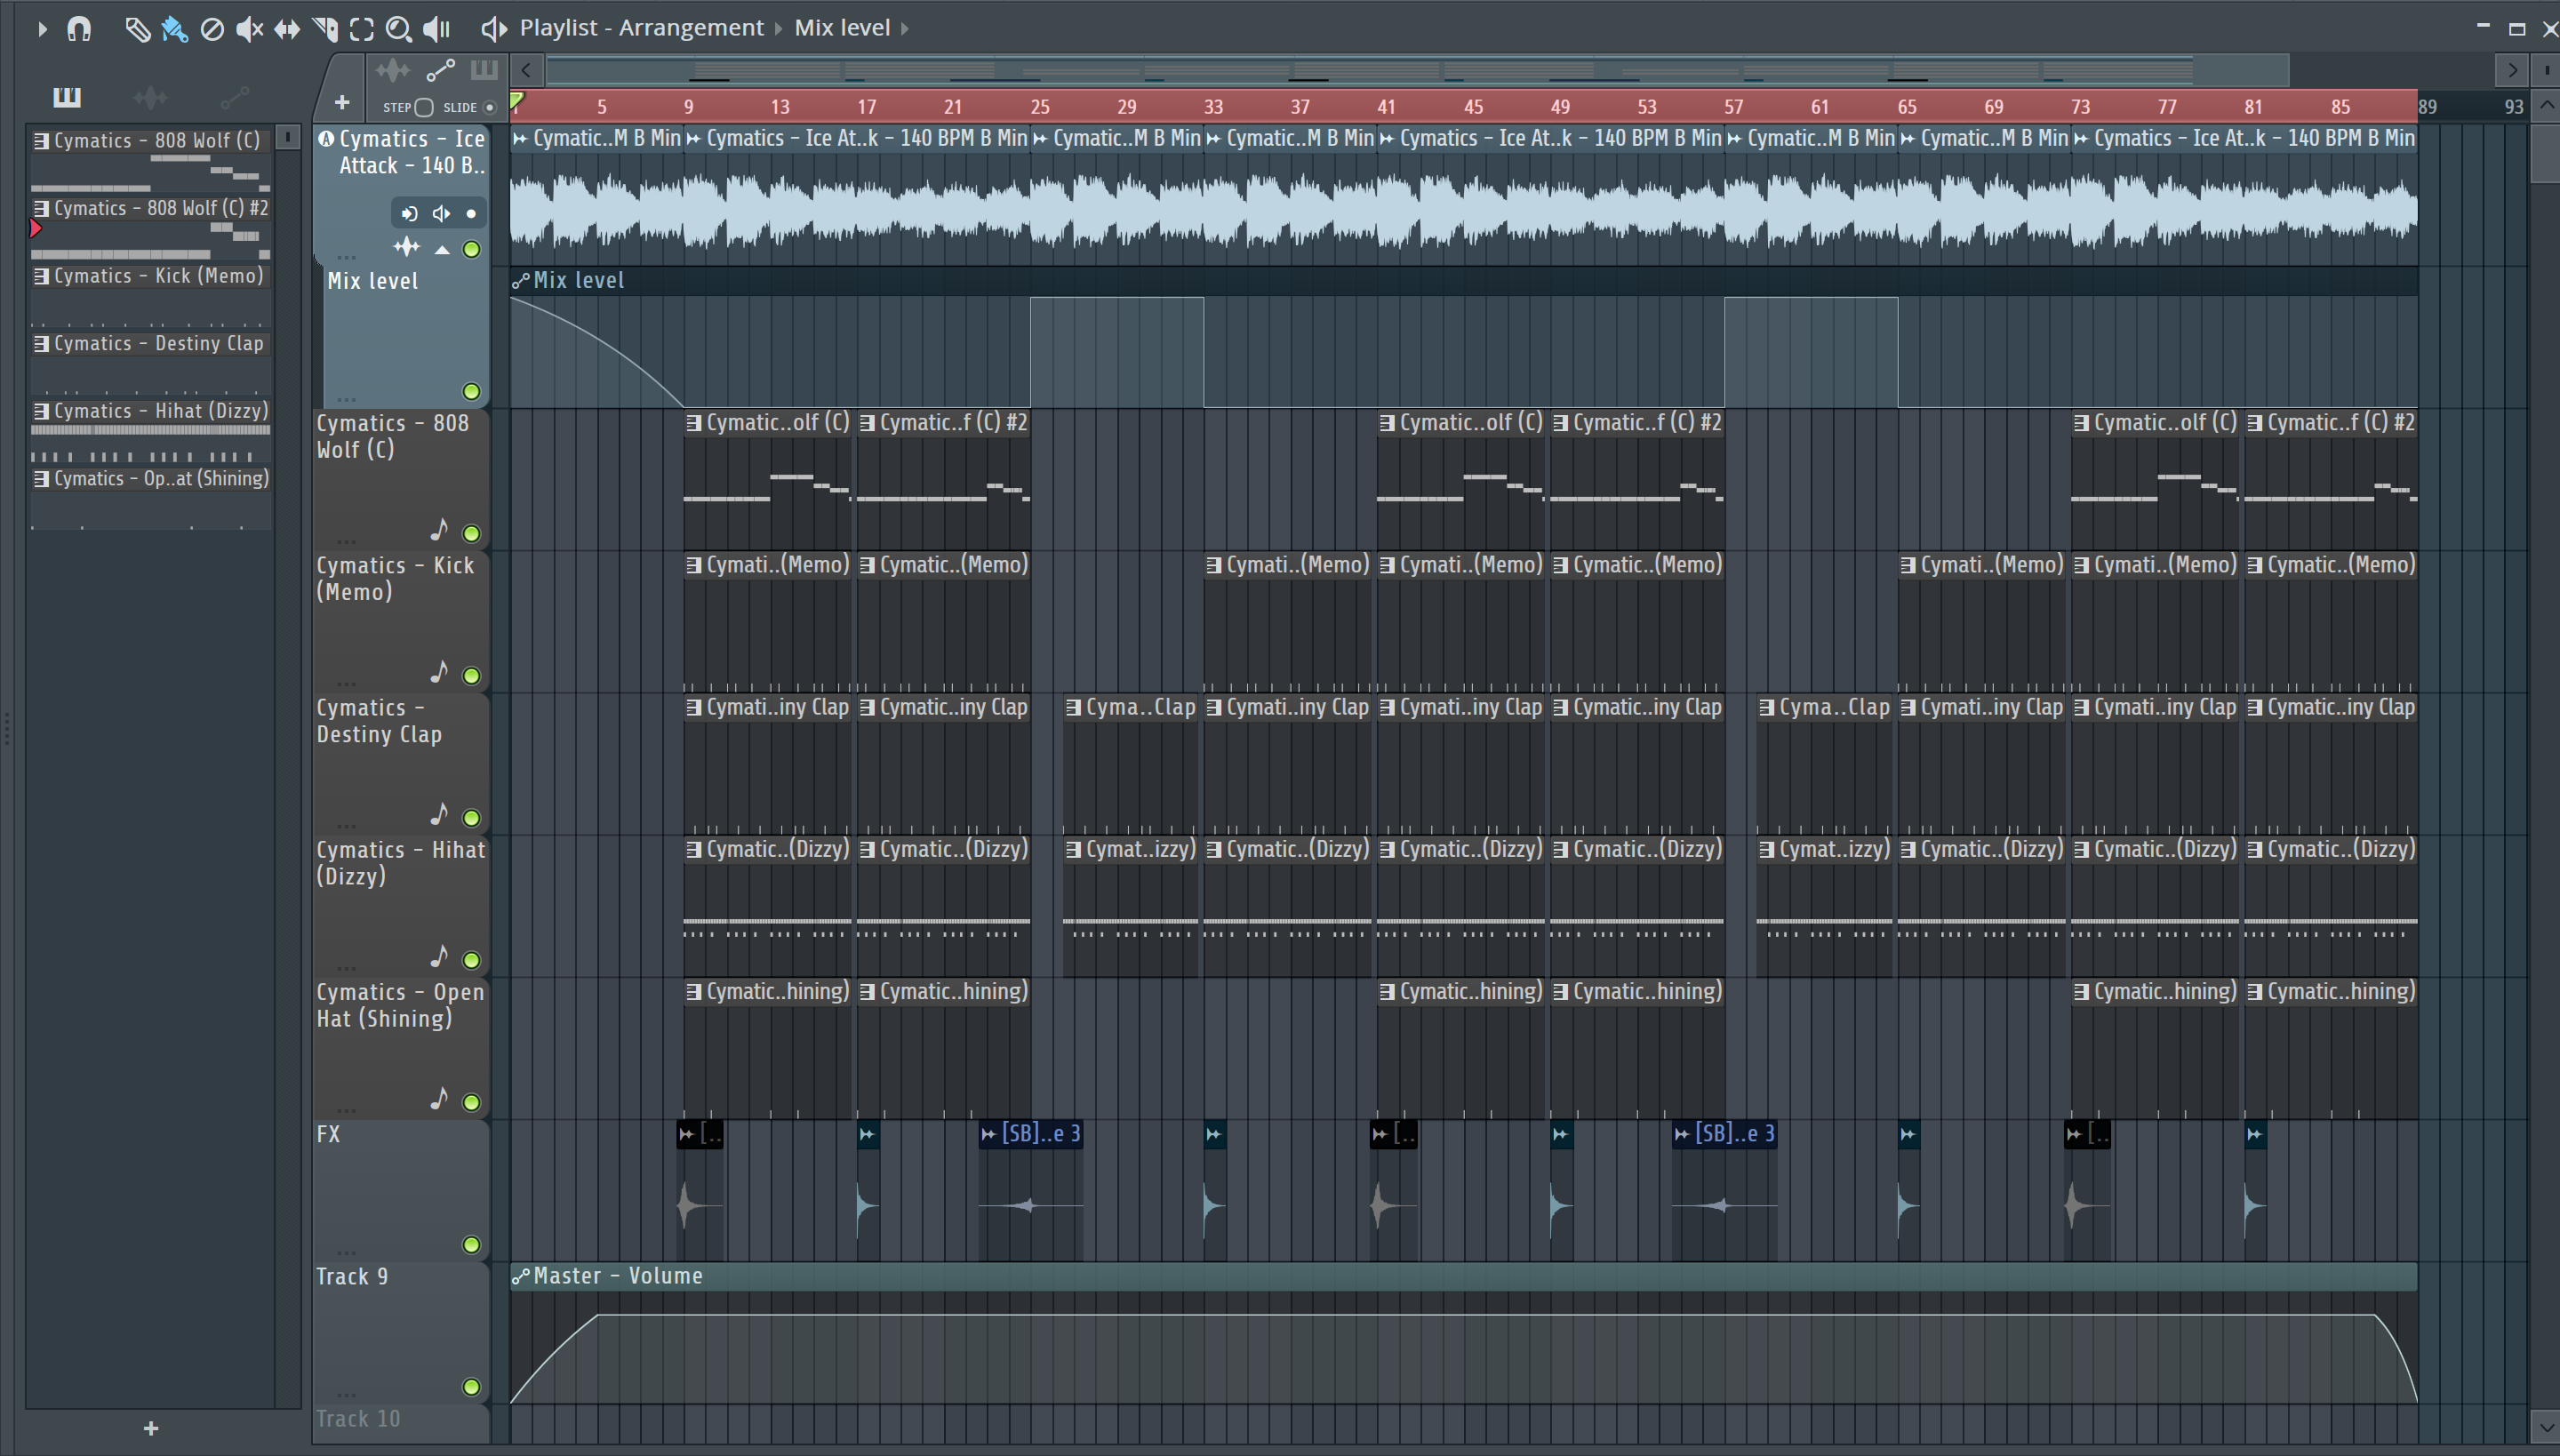This screenshot has width=2560, height=1456.
Task: Select the Track 9 header
Action: 400,1332
